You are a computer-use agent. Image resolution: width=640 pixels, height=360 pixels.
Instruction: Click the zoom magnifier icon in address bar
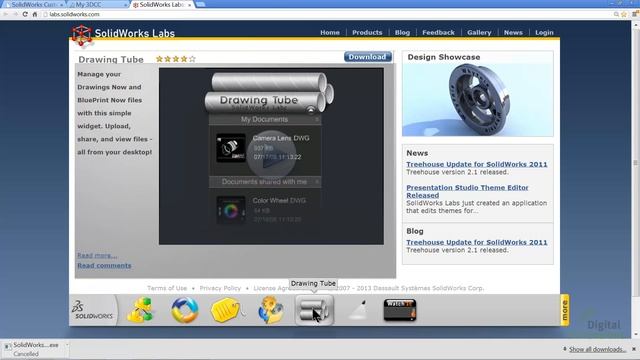[x=616, y=14]
